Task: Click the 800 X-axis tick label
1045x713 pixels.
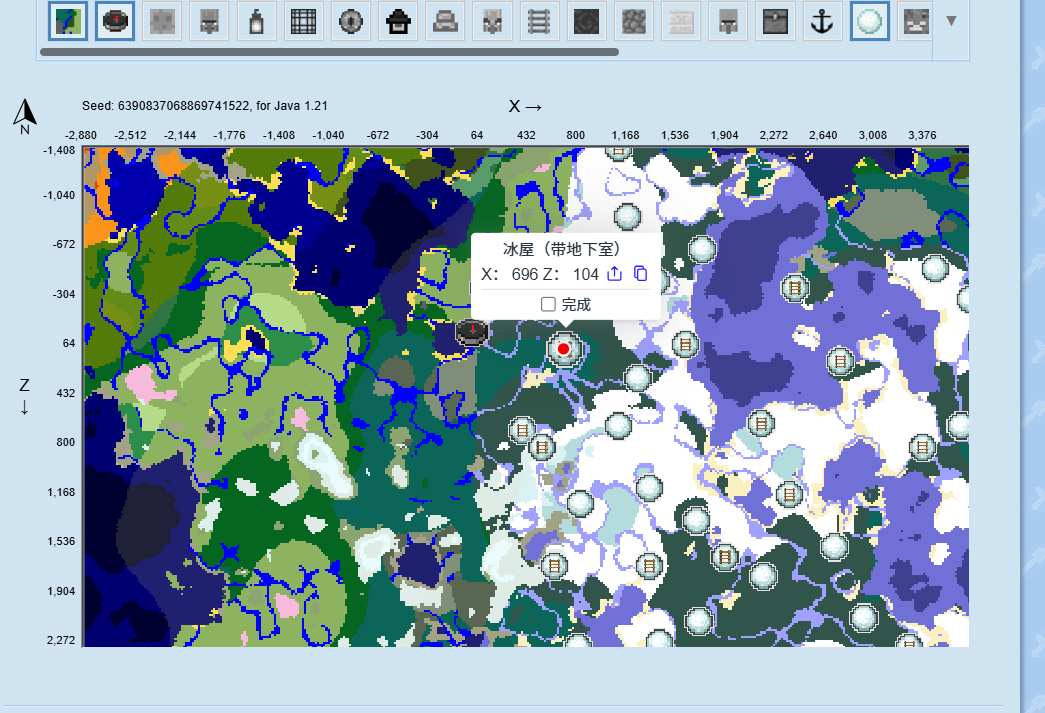Action: pos(575,135)
